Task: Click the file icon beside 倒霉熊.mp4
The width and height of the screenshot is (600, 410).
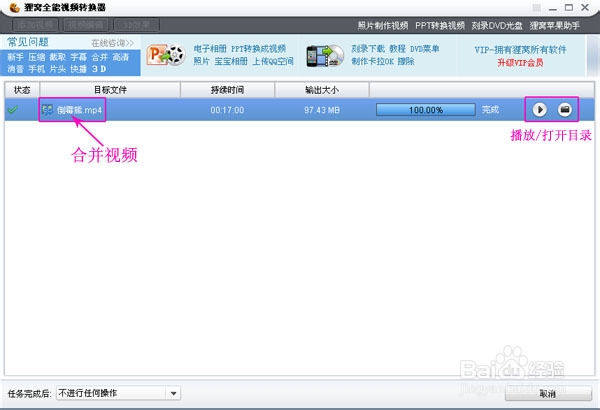Action: point(47,110)
